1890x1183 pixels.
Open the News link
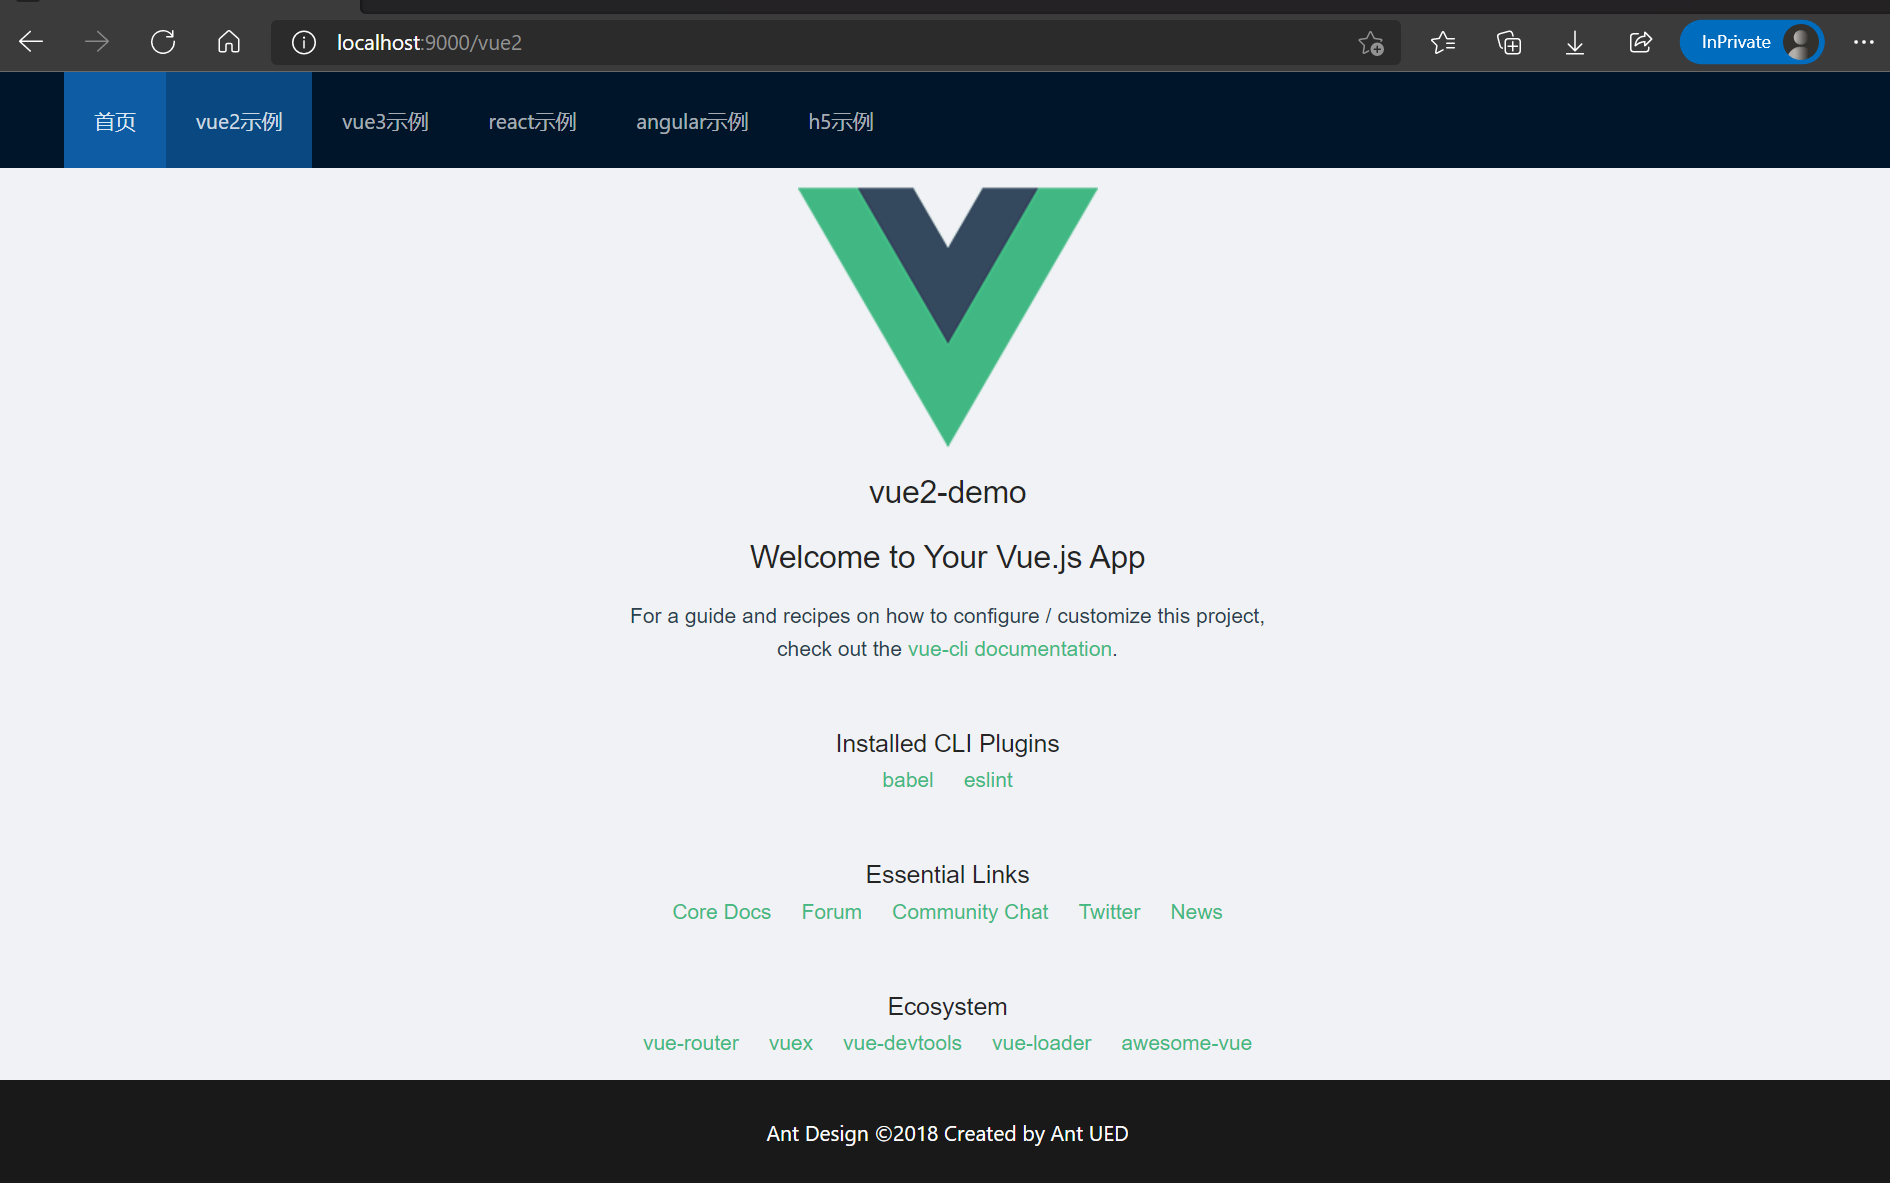point(1197,912)
